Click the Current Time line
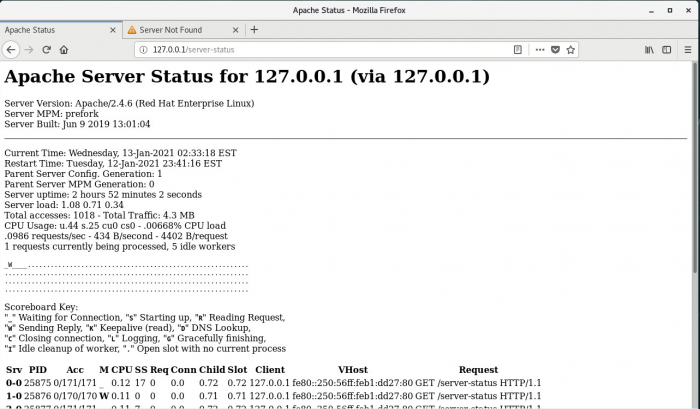 tap(121, 153)
